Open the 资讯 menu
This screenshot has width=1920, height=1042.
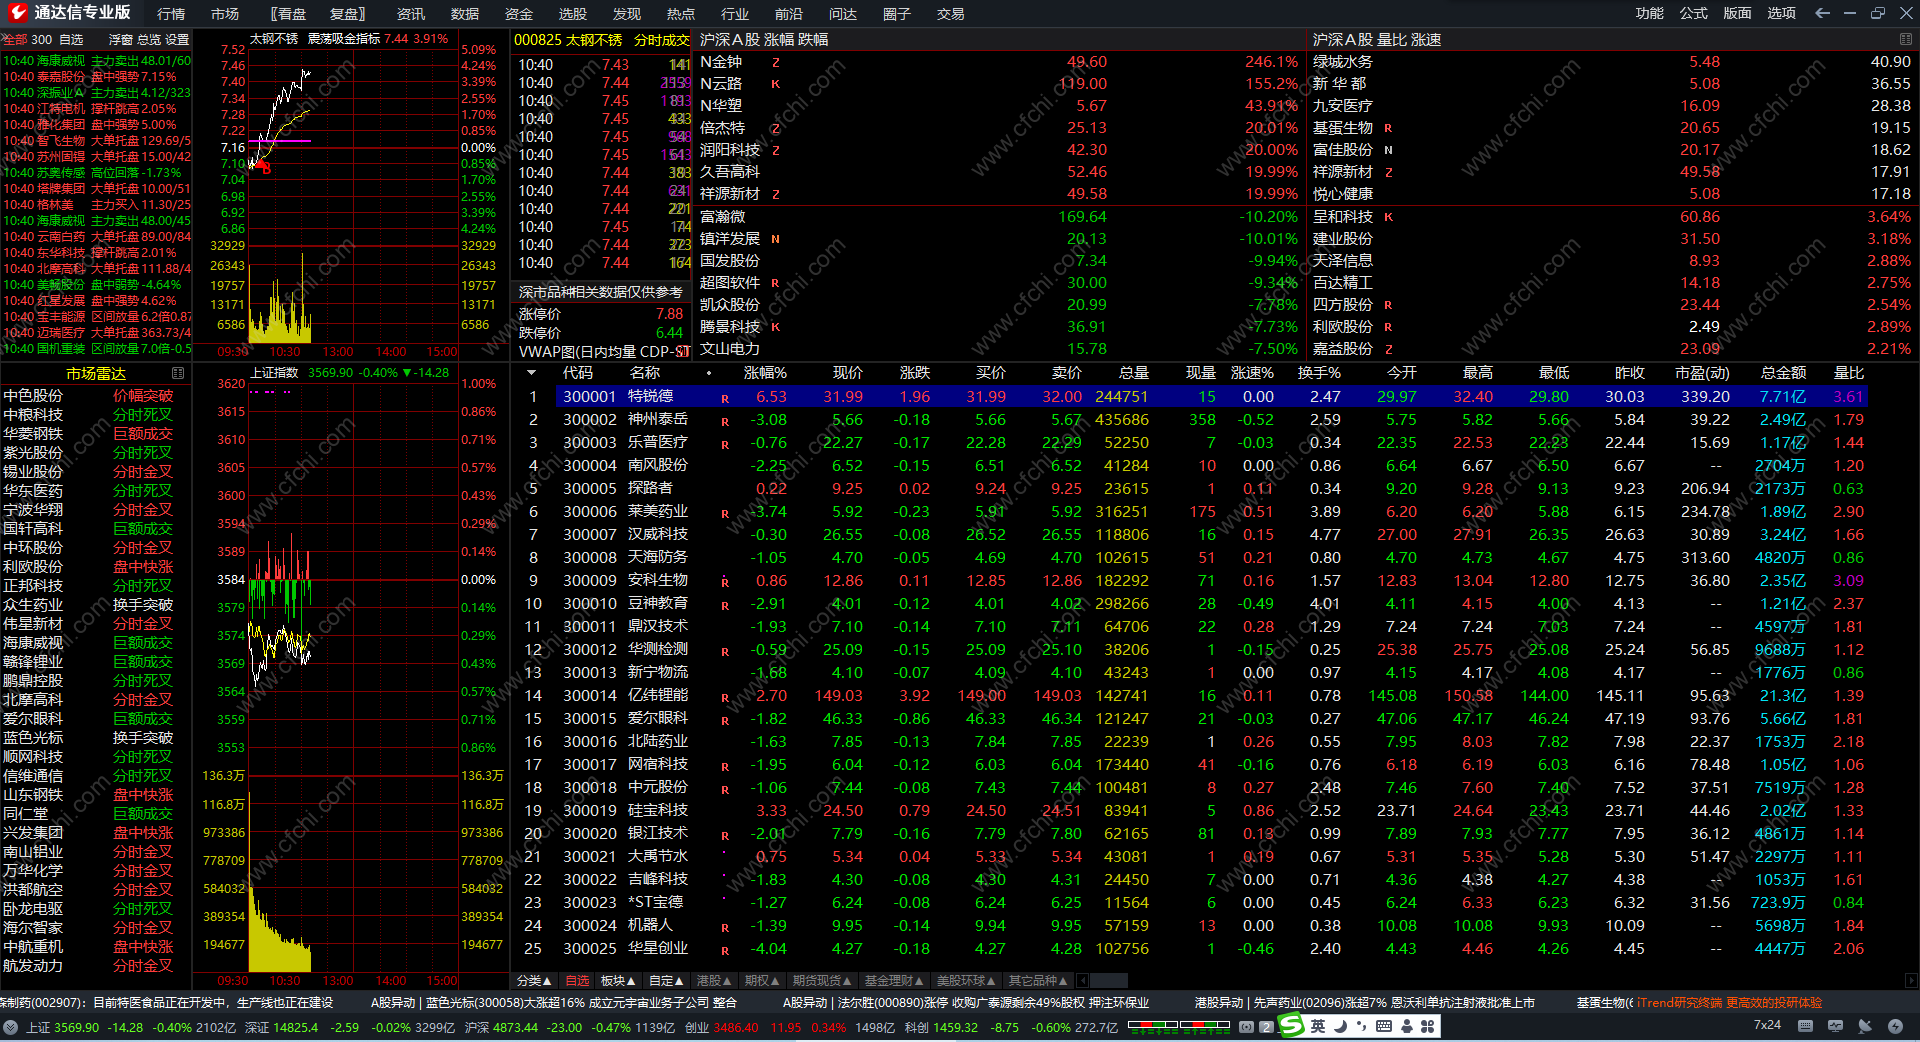pyautogui.click(x=411, y=14)
